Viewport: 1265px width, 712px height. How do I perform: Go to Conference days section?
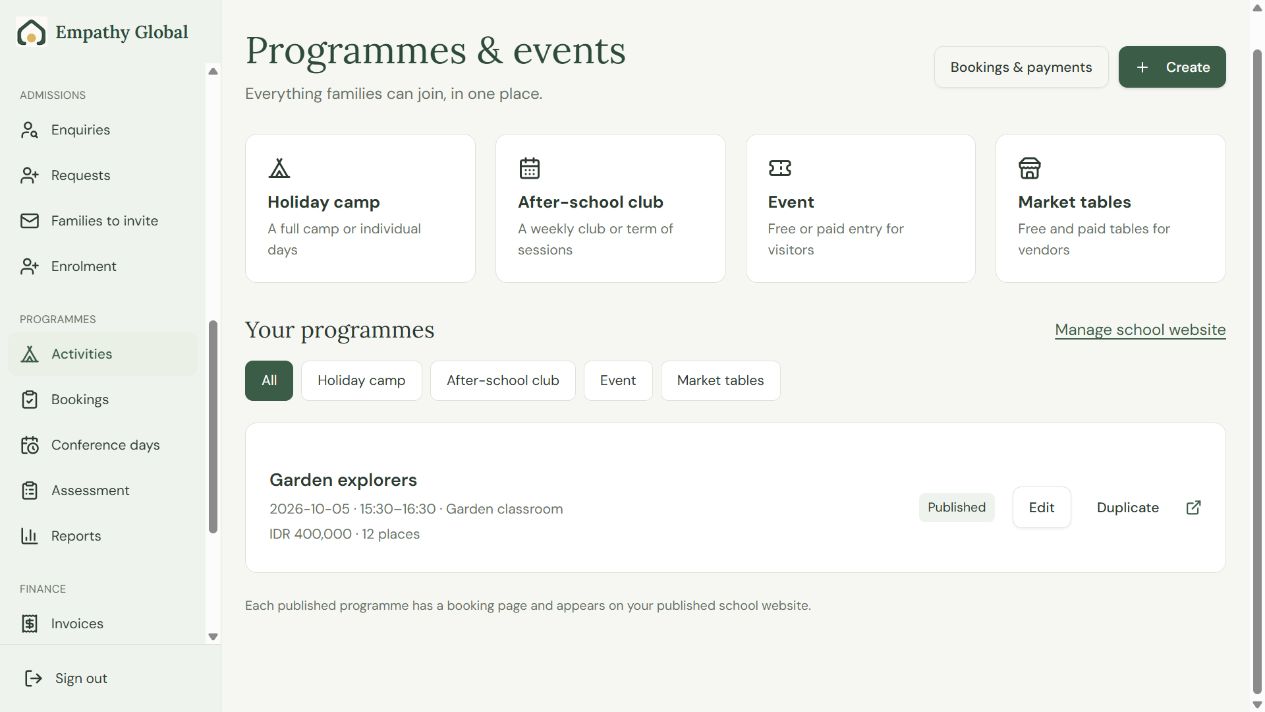pos(103,445)
